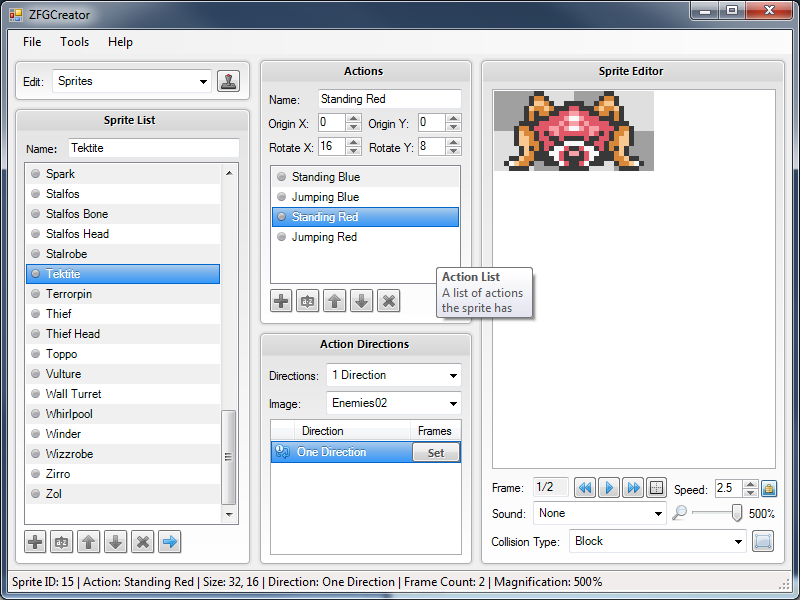Click the lock icon beside Speed
This screenshot has width=800, height=600.
pyautogui.click(x=769, y=488)
